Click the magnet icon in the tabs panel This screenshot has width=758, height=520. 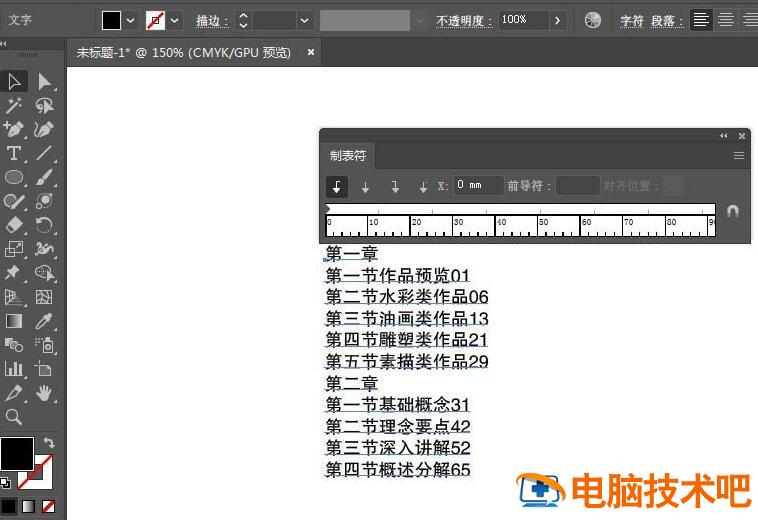point(733,211)
